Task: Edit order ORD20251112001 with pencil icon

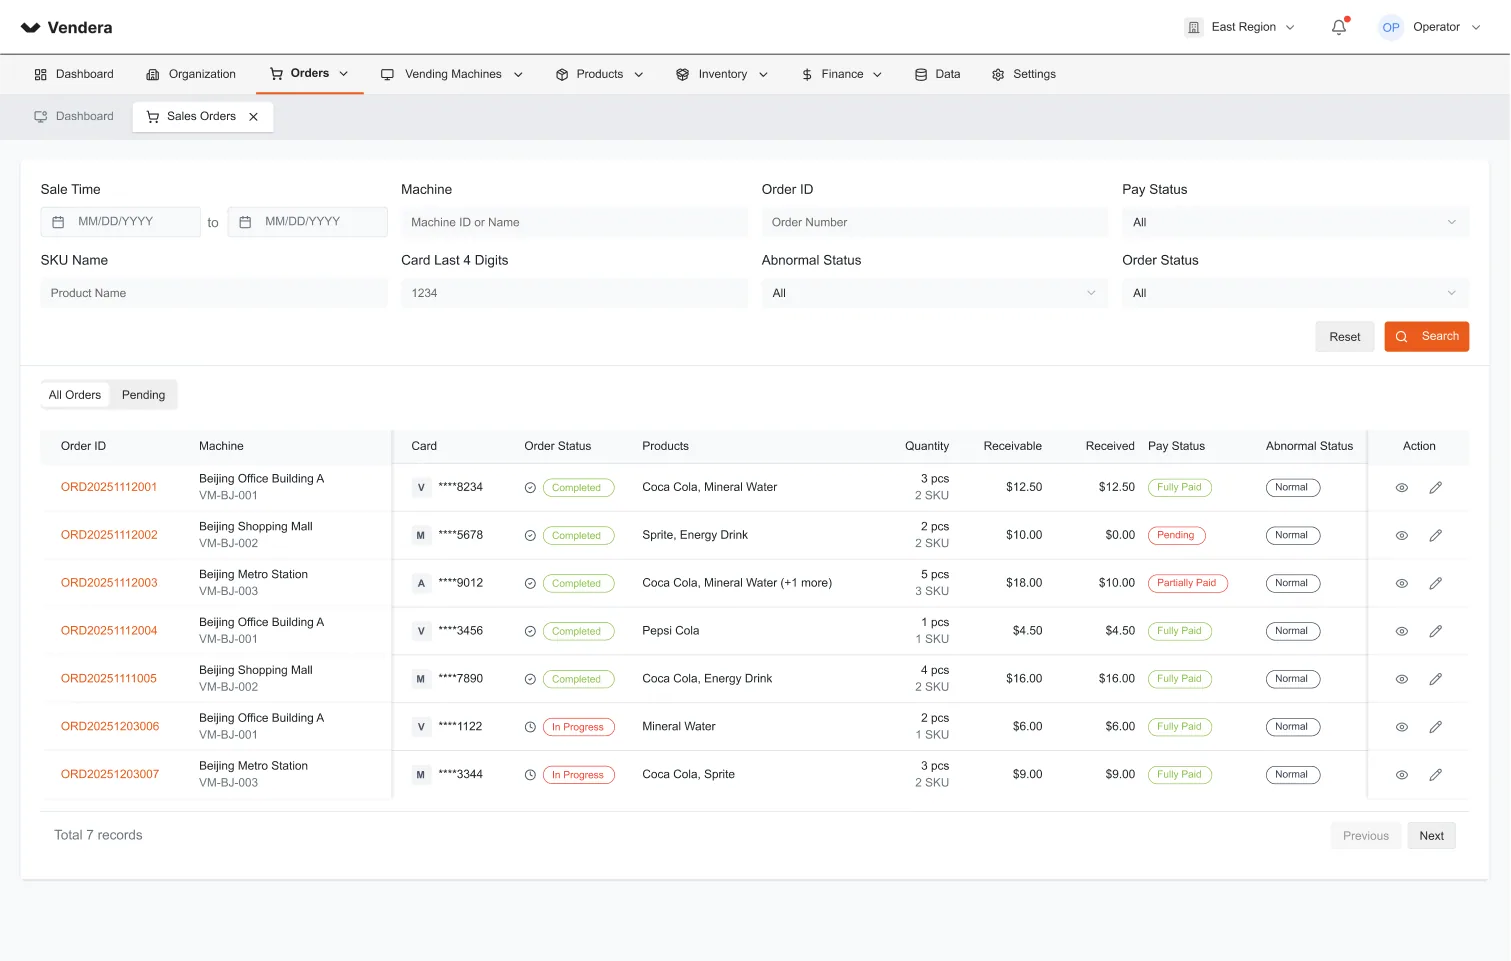Action: point(1435,488)
